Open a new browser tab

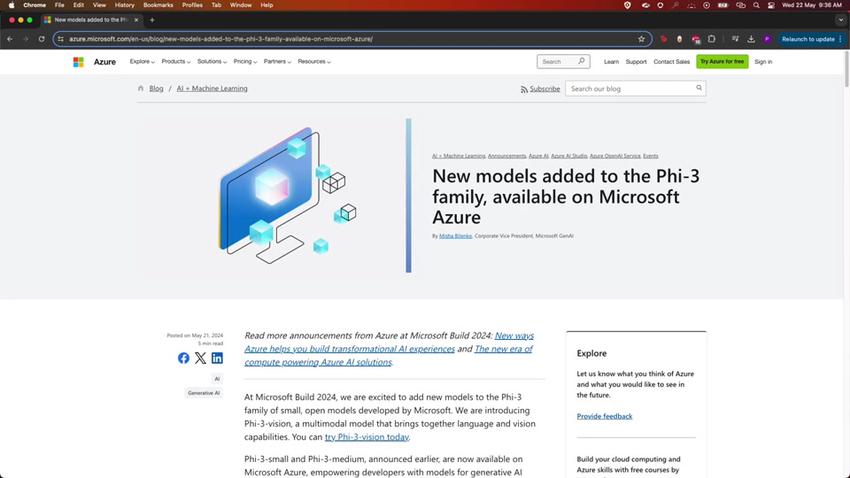click(x=152, y=20)
